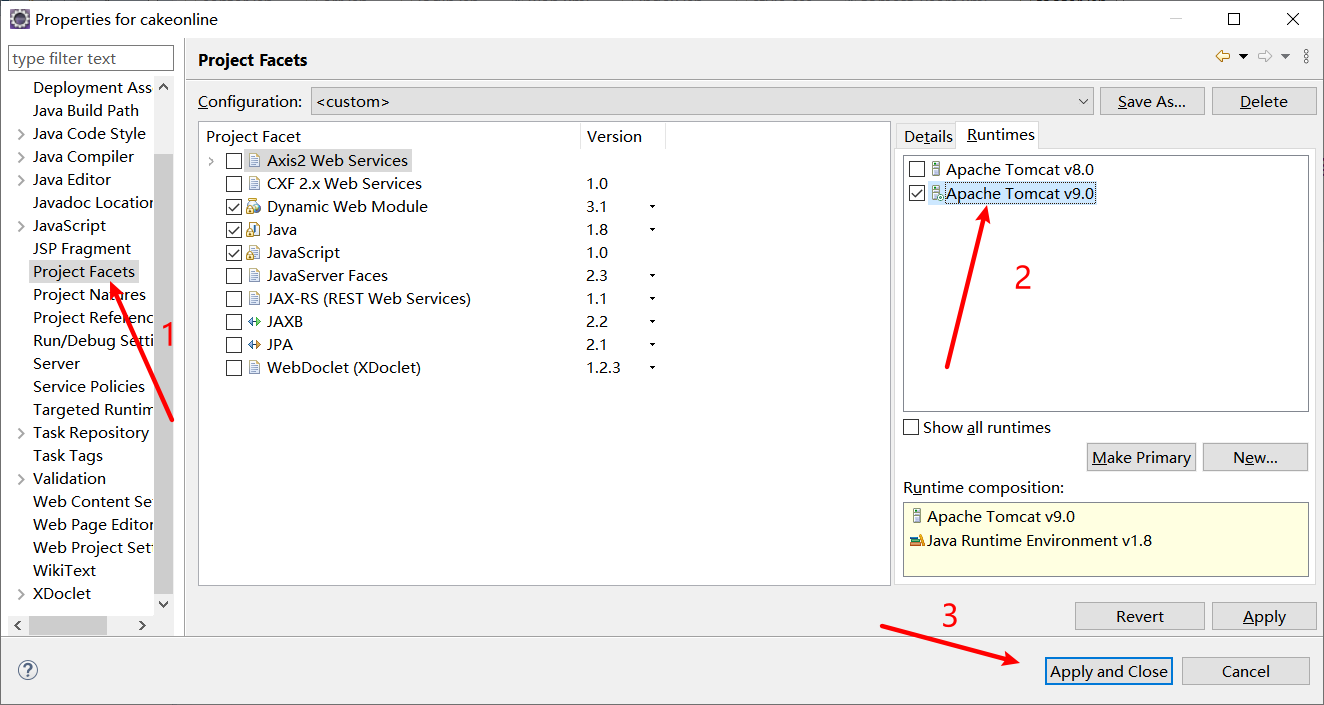Click the help question mark icon
The width and height of the screenshot is (1324, 705).
point(27,670)
